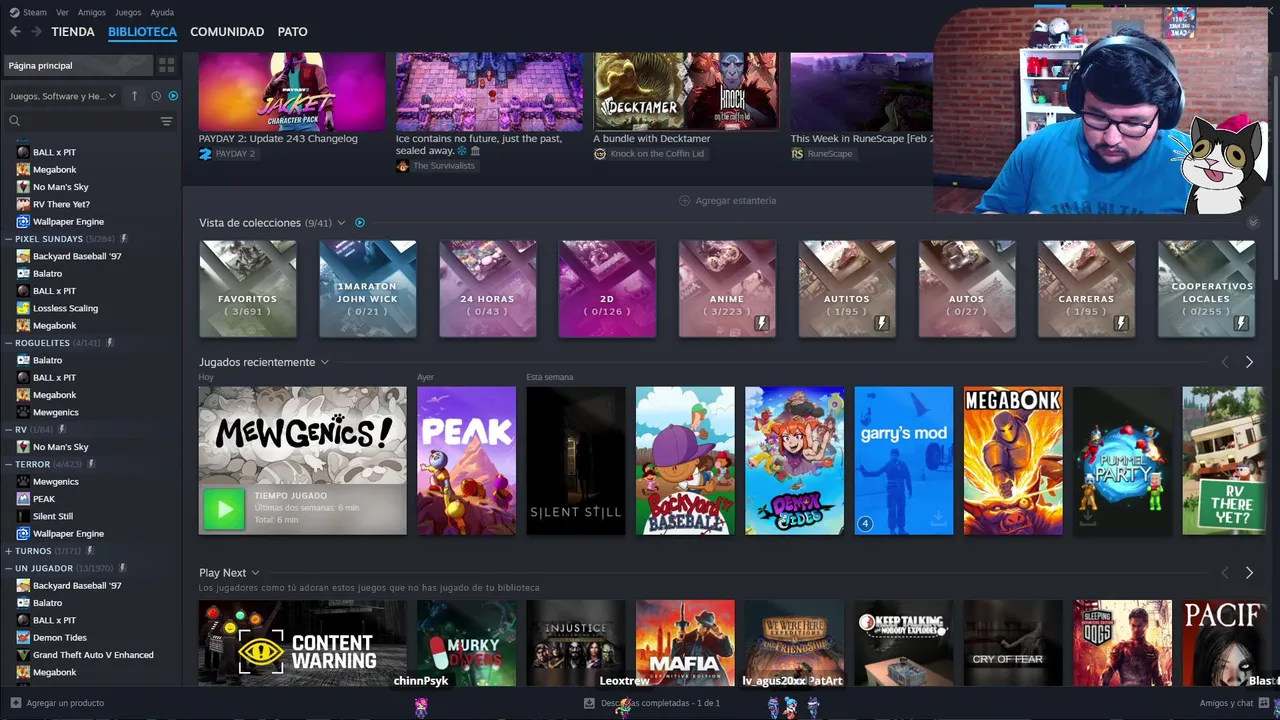Click Agregar un producto
The width and height of the screenshot is (1280, 720).
click(65, 703)
